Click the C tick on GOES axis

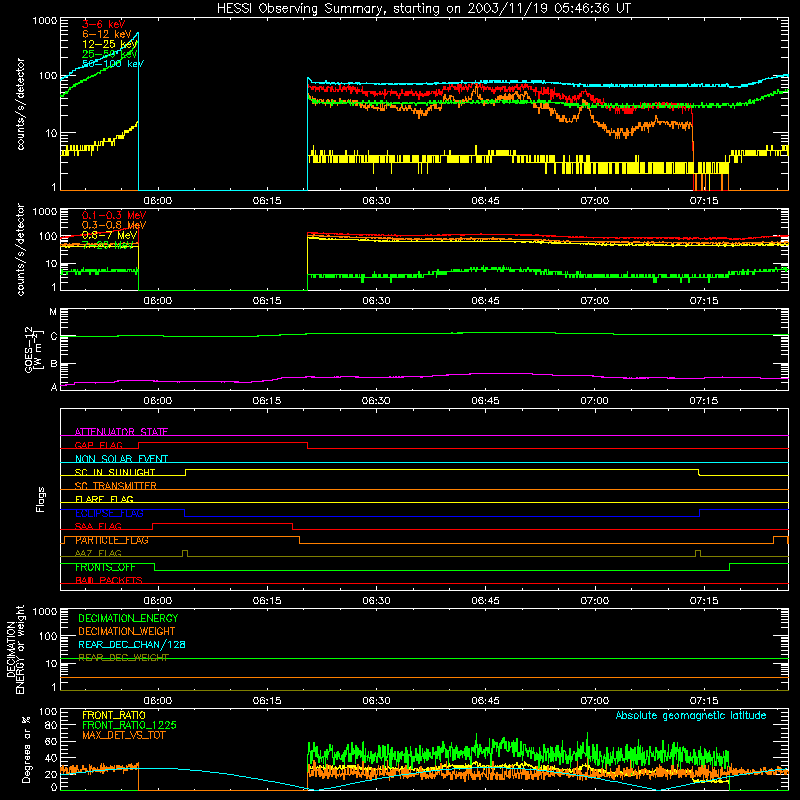[54, 336]
